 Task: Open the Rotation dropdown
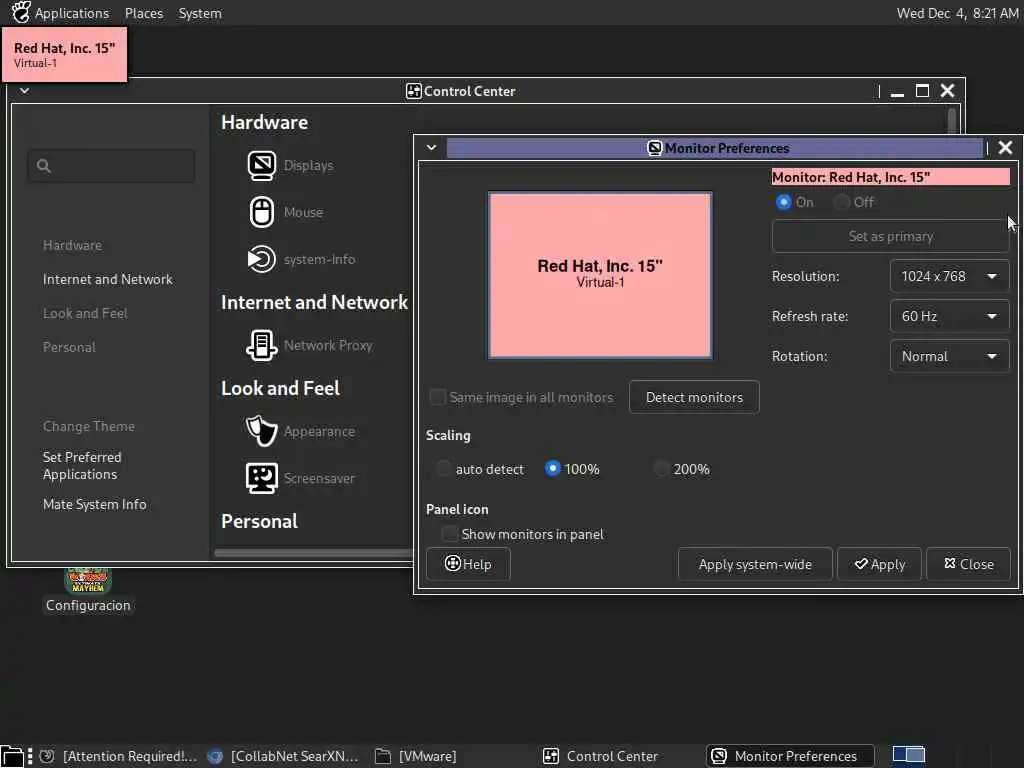950,356
